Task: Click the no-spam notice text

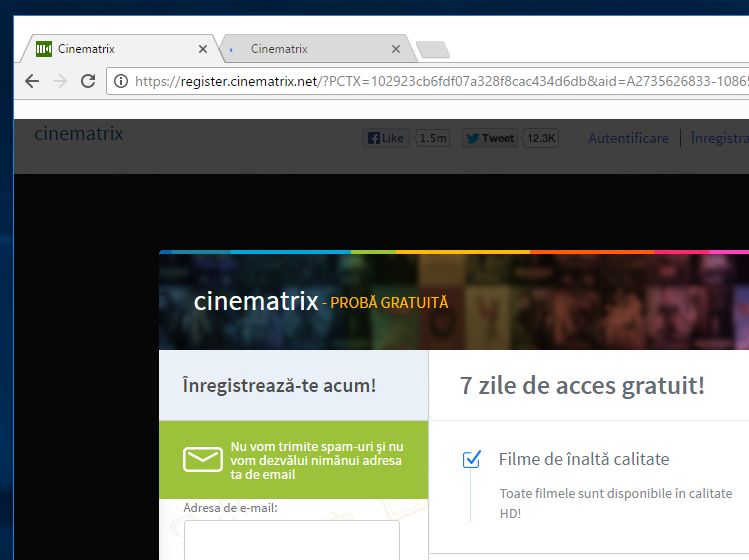Action: point(317,460)
